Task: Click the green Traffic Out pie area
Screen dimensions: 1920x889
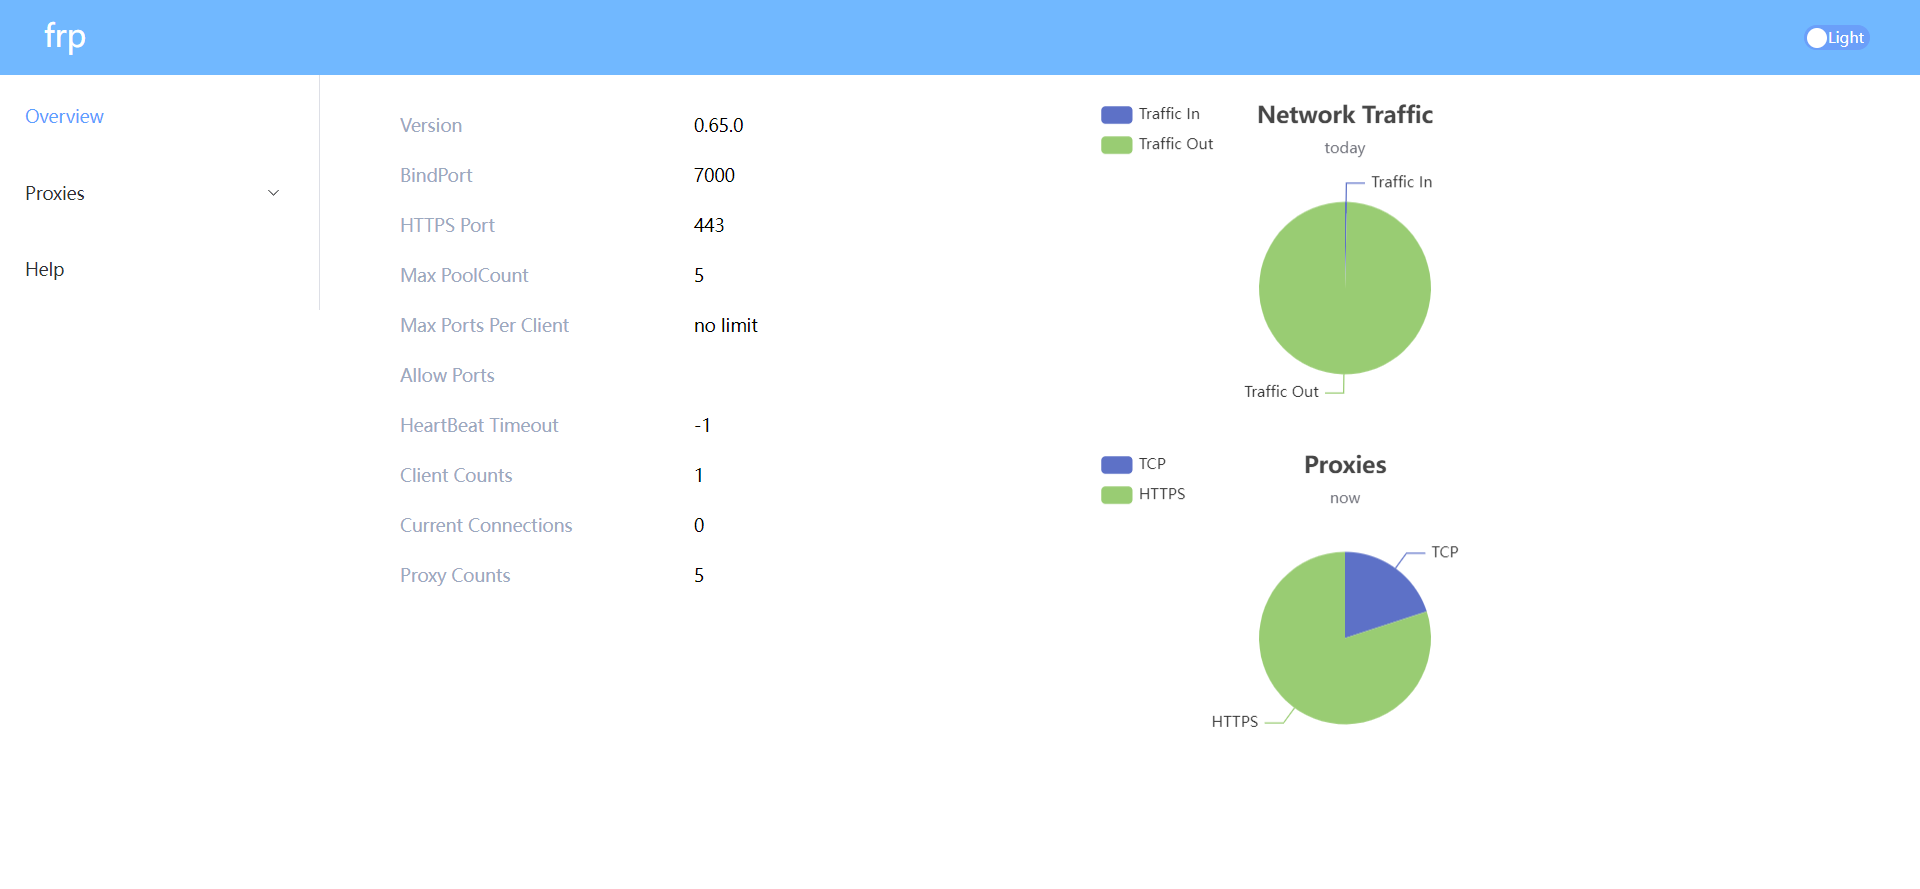Action: coord(1345,300)
